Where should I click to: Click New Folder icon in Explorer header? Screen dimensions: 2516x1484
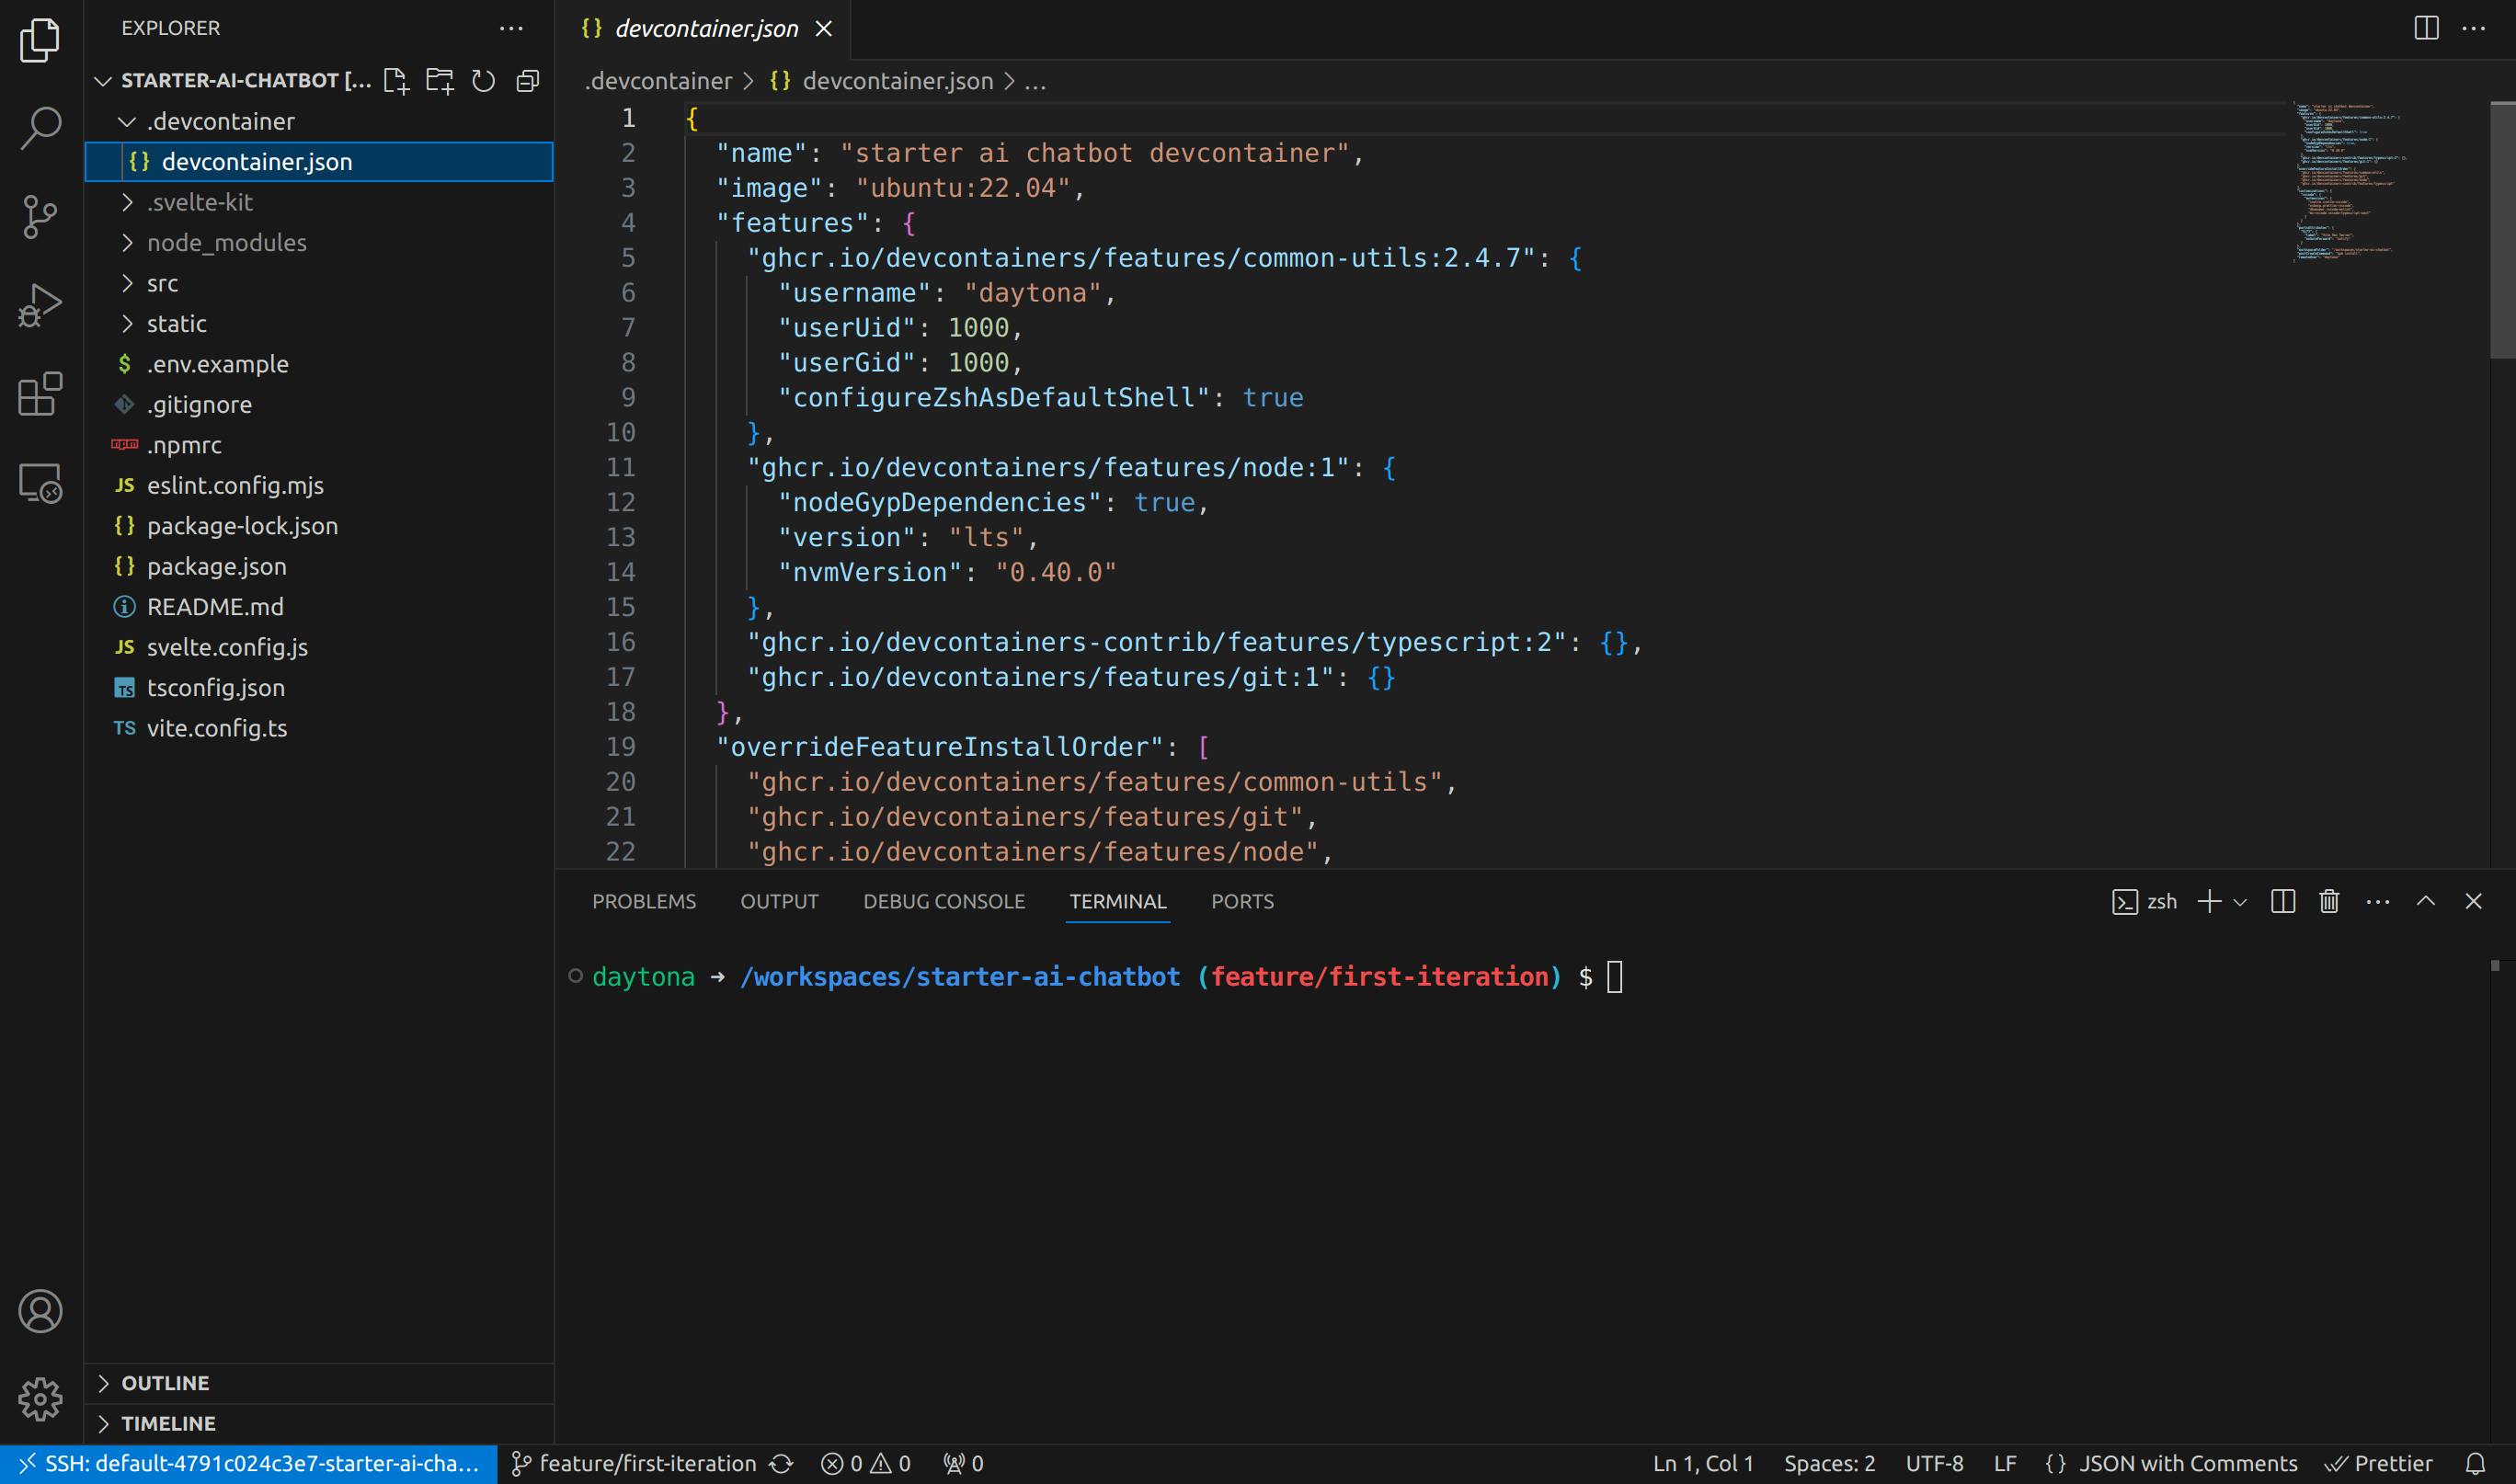[440, 81]
